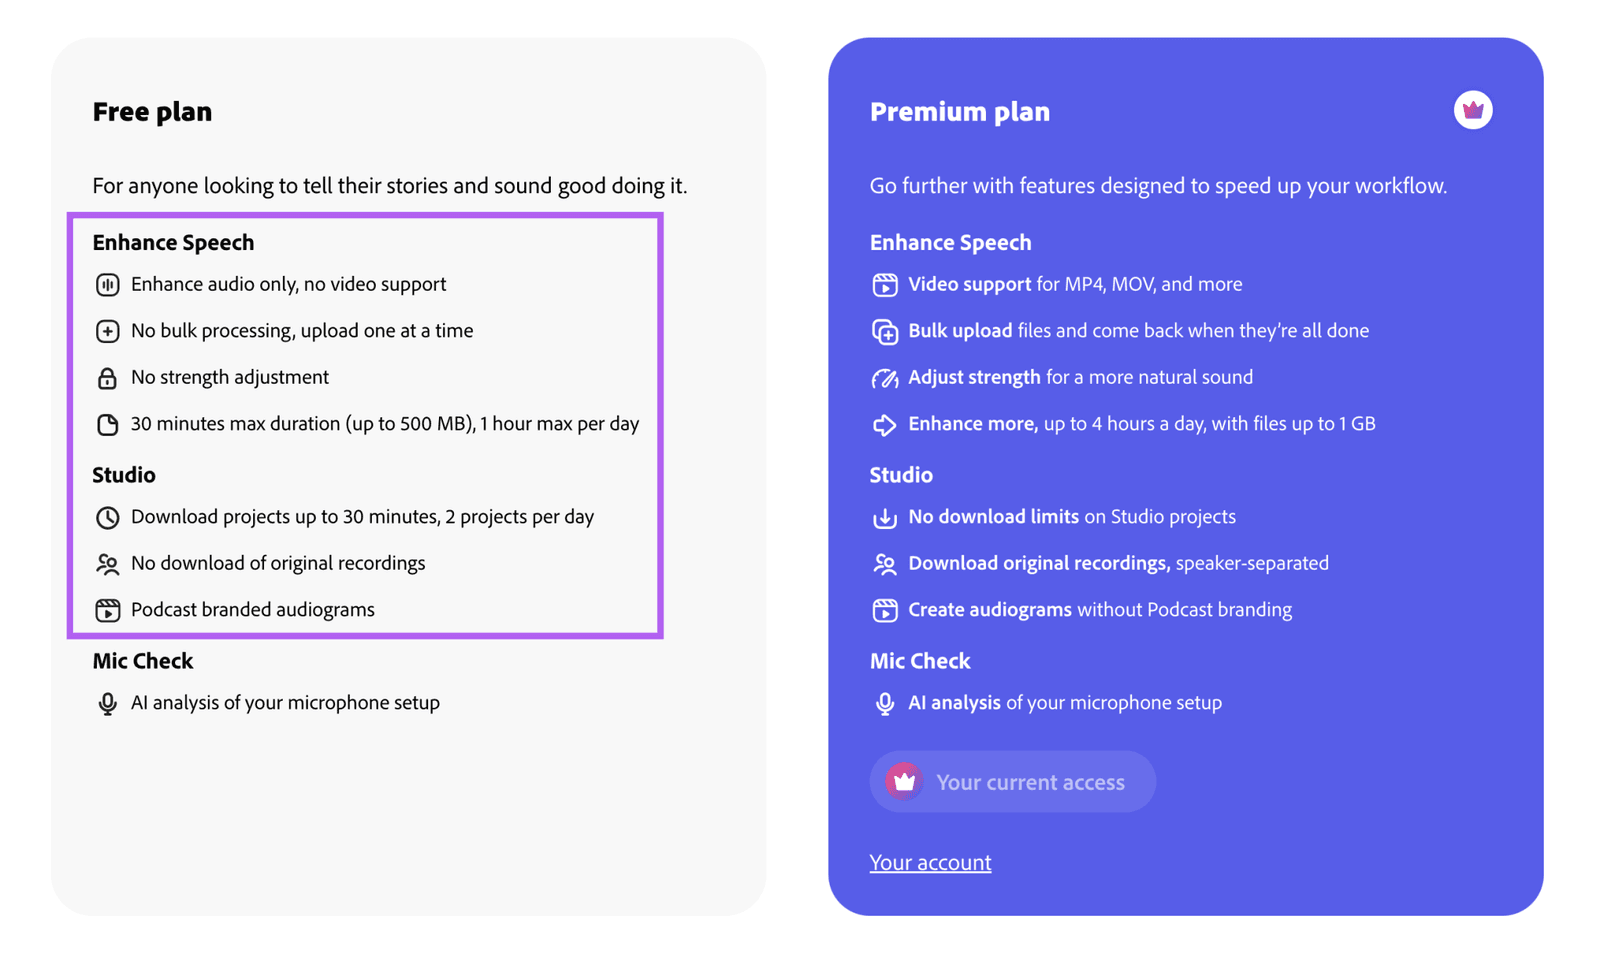The image size is (1600, 965).
Task: Click the Premium plan heading
Action: 959,111
